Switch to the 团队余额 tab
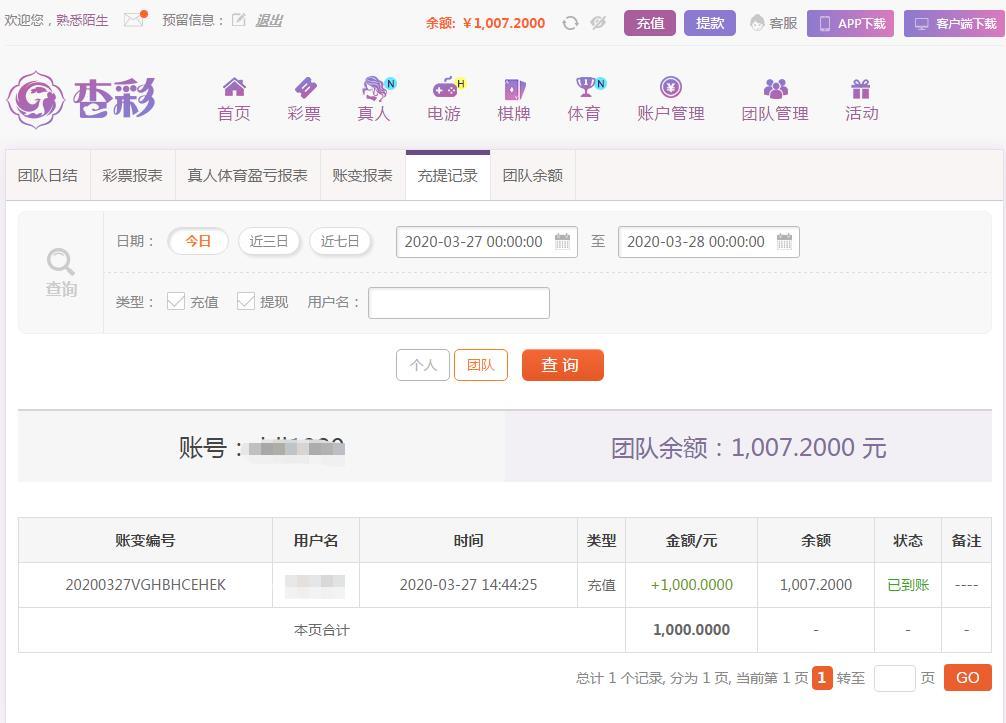 [532, 175]
